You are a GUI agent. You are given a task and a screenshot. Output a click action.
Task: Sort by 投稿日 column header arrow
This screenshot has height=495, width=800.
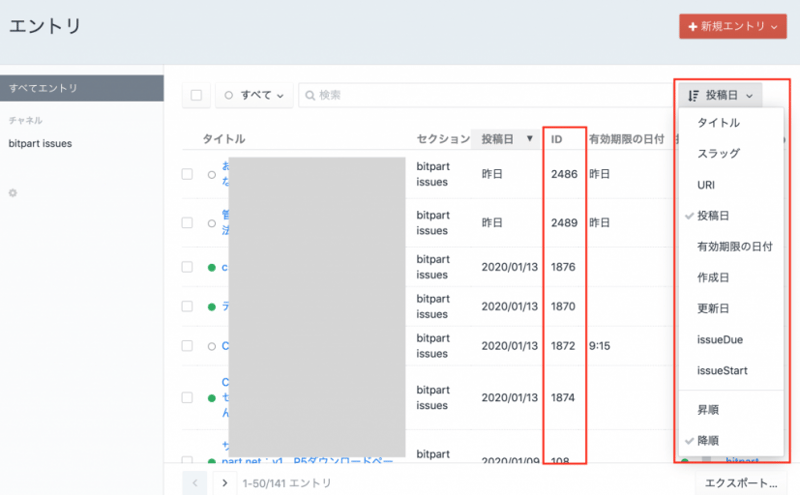click(x=530, y=140)
